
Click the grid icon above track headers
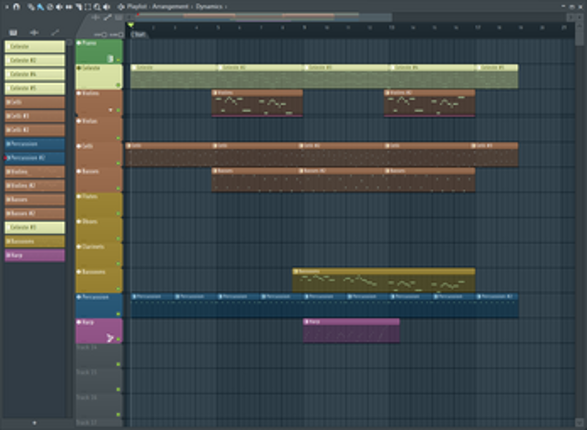click(119, 17)
